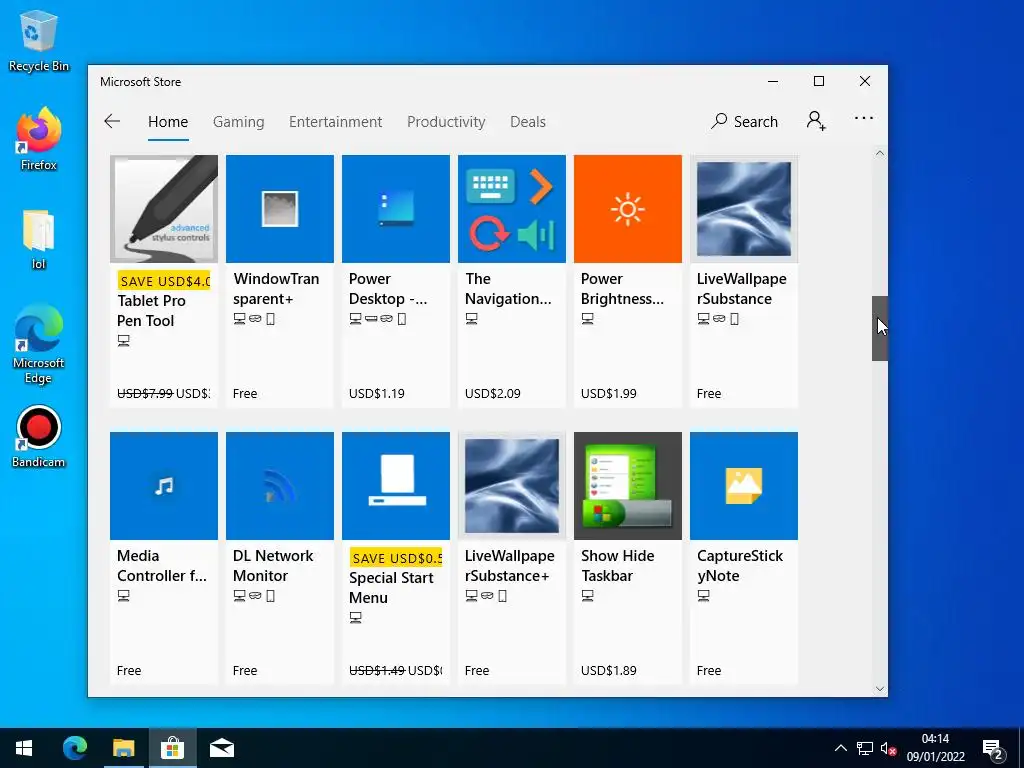Image resolution: width=1024 pixels, height=768 pixels.
Task: Click the network status tray icon
Action: point(865,748)
